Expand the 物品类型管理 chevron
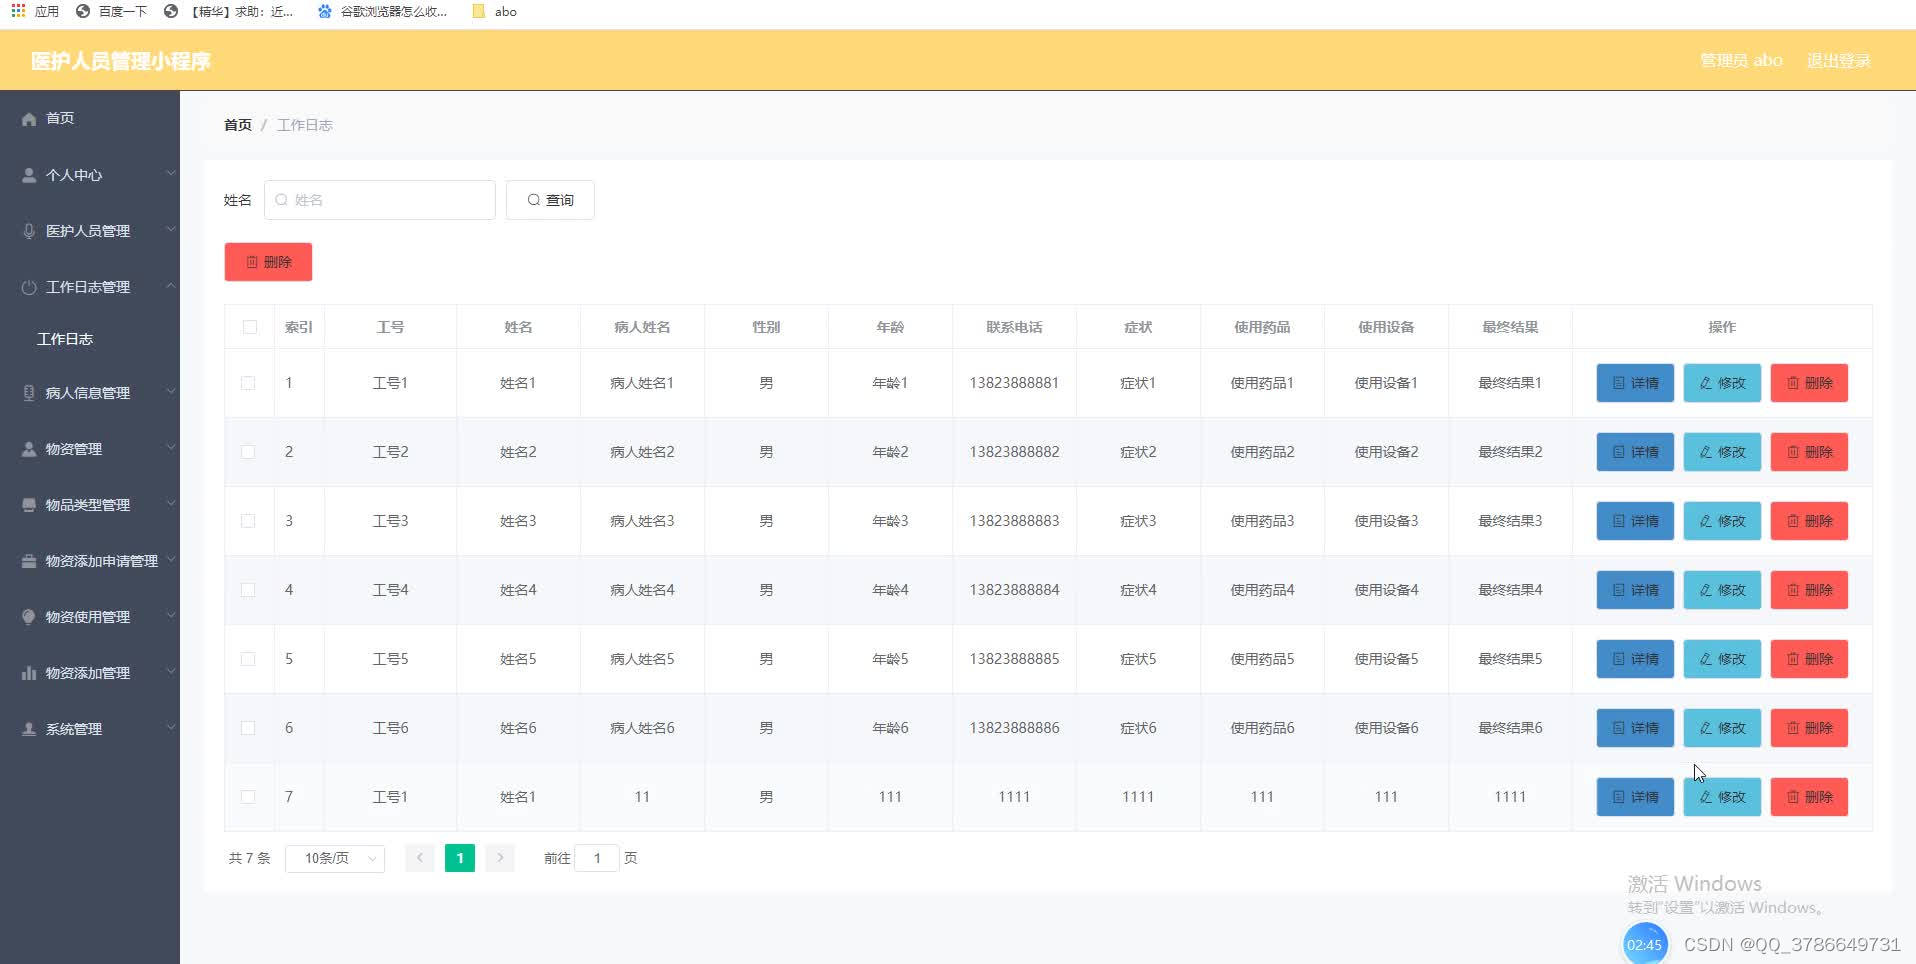Screen dimensions: 1916x964 point(171,504)
